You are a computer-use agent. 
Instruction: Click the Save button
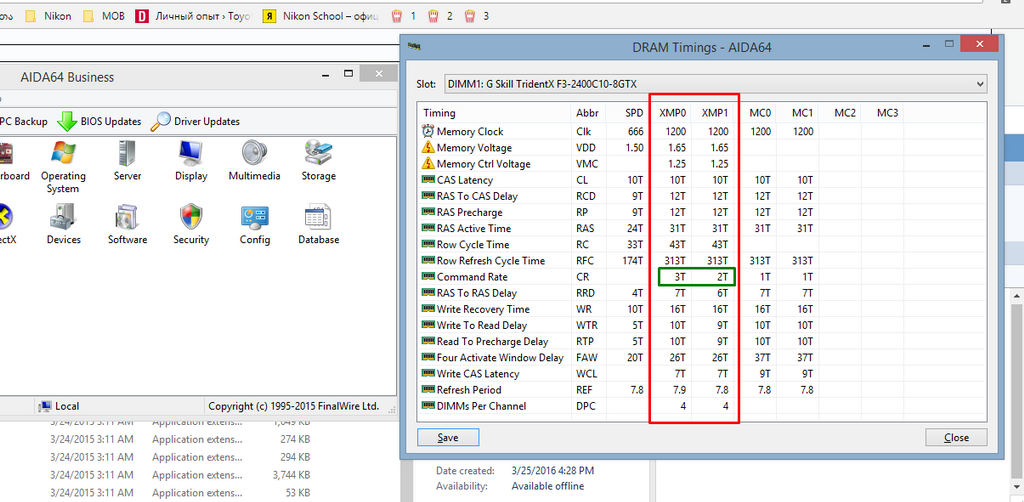click(x=448, y=437)
